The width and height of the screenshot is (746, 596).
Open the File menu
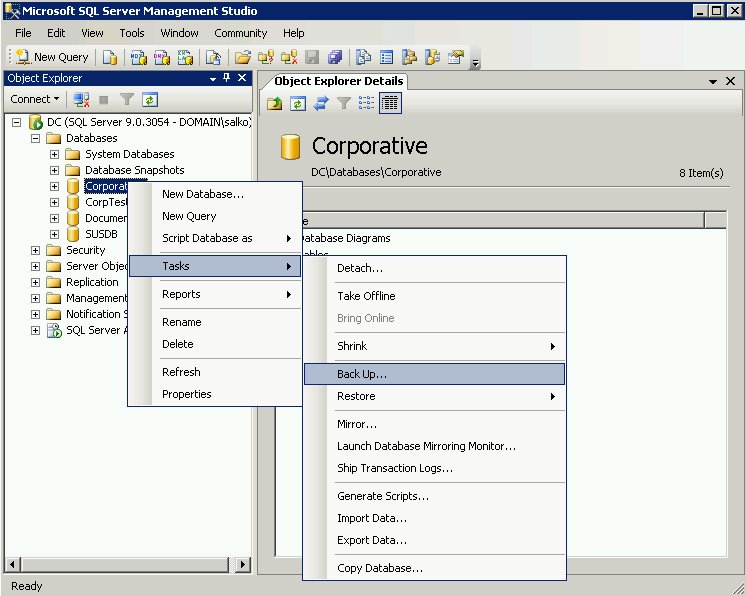pyautogui.click(x=23, y=33)
